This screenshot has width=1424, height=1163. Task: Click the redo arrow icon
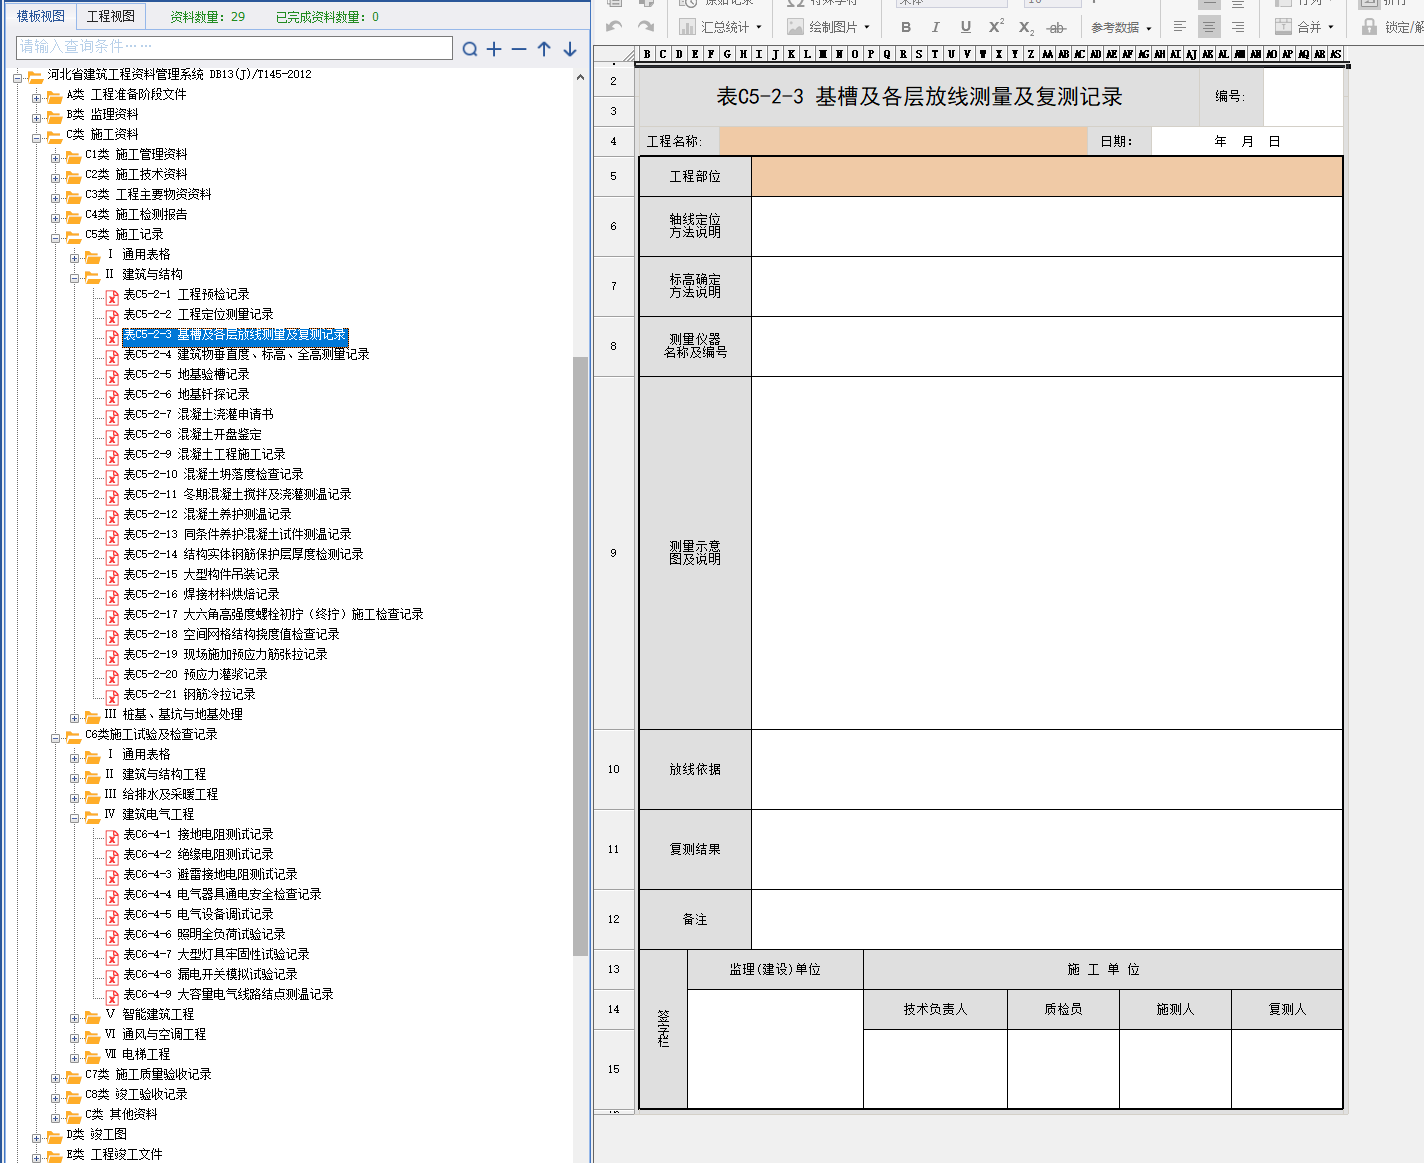pos(646,27)
